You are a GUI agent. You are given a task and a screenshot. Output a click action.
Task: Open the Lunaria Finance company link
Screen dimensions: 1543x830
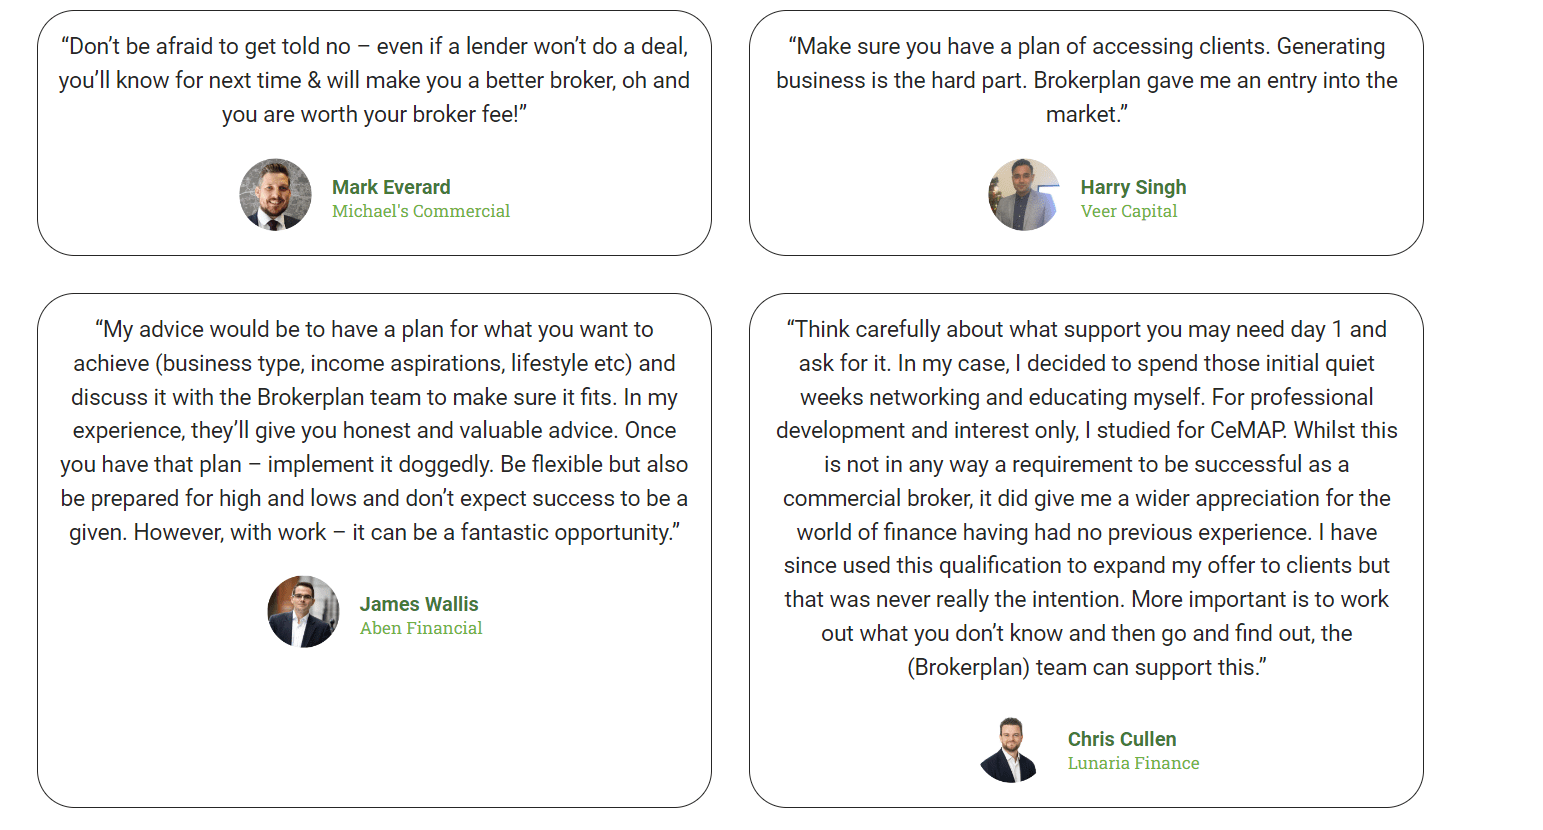1133,763
